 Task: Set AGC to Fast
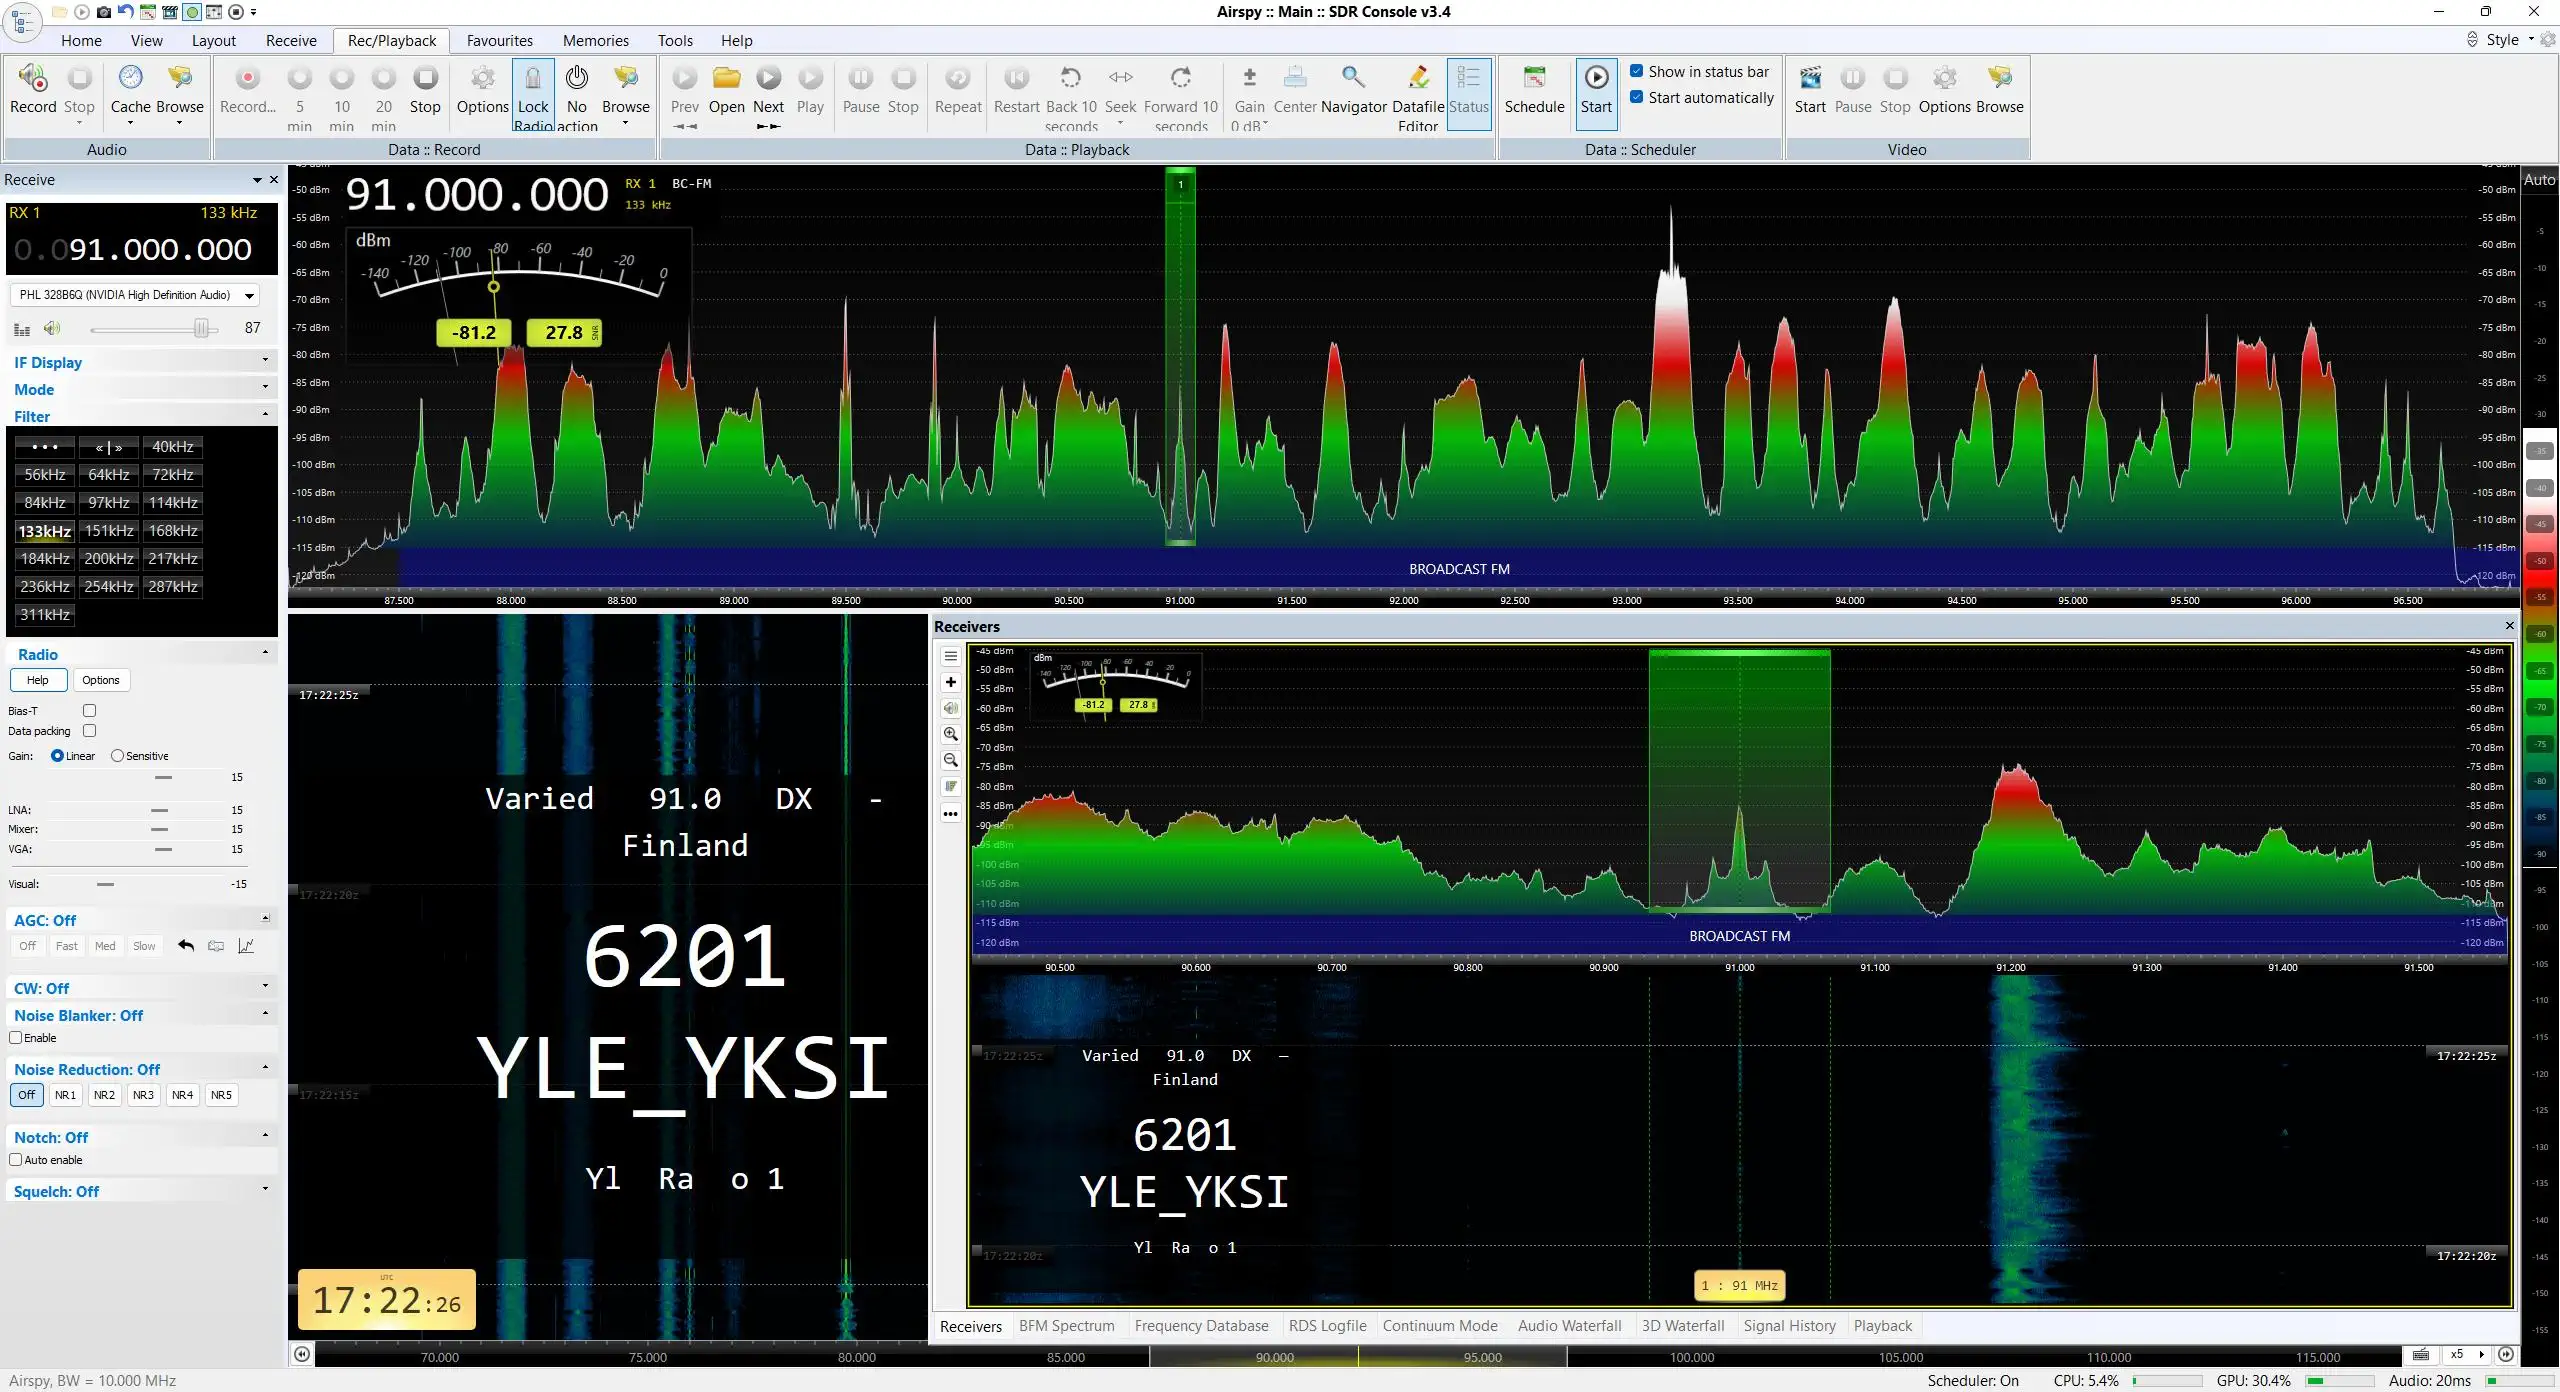pyautogui.click(x=66, y=946)
